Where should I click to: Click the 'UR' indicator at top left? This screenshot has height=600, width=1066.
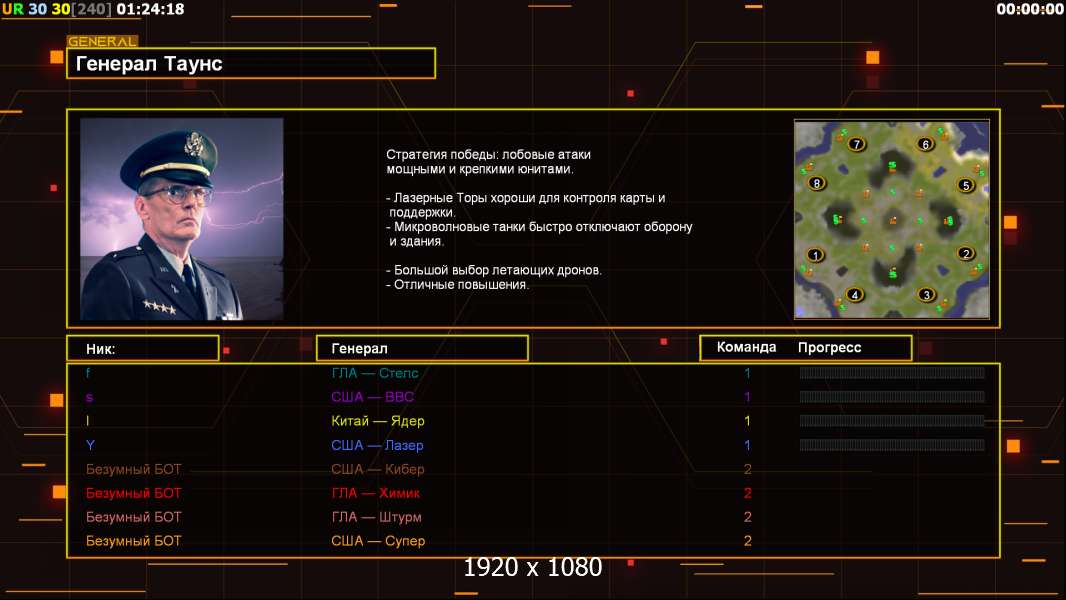pyautogui.click(x=12, y=10)
